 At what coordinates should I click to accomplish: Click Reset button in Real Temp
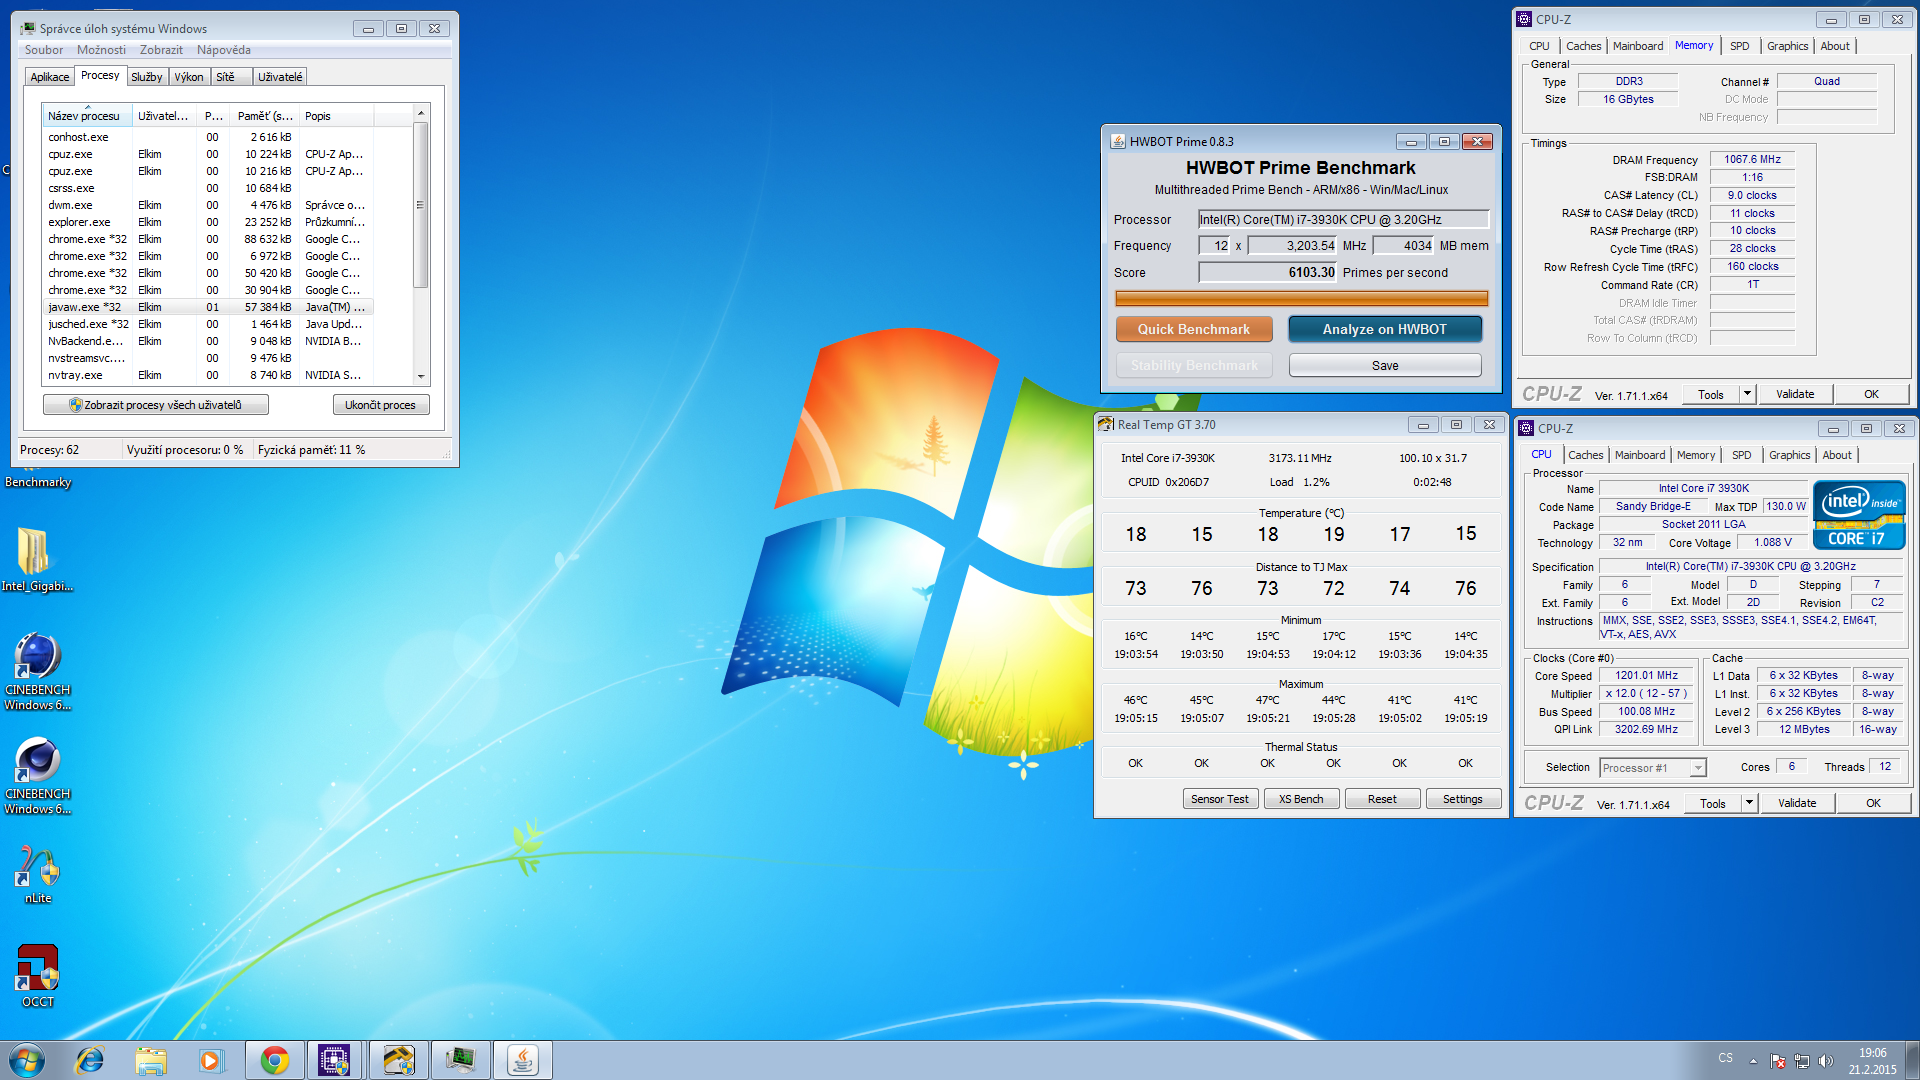click(1382, 799)
